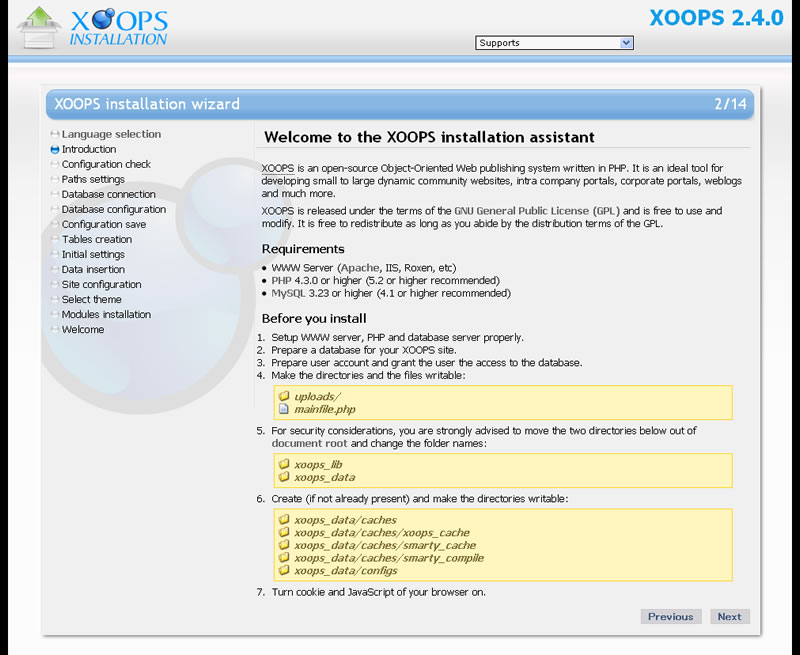
Task: Open the document root link
Action: point(309,443)
